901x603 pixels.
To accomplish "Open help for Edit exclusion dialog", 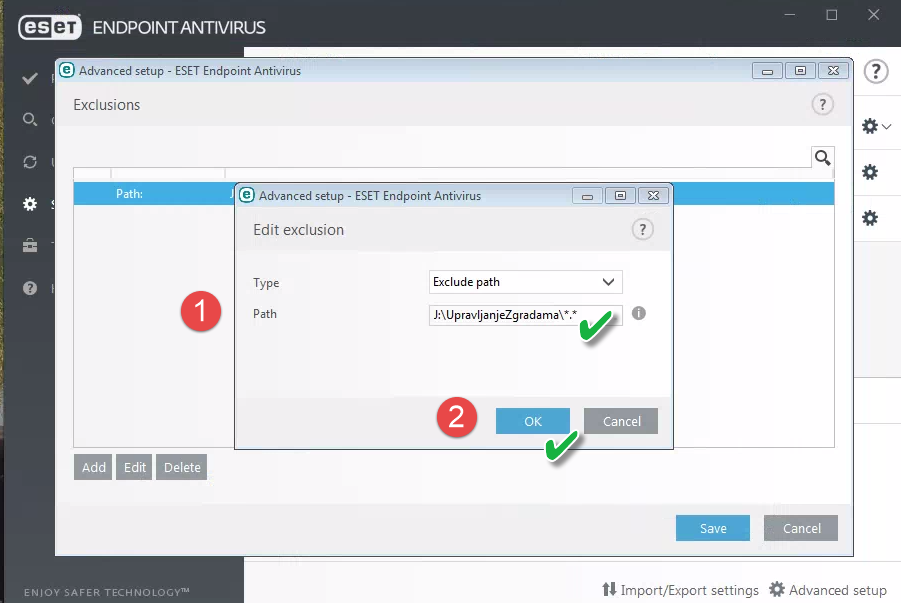I will click(x=643, y=230).
